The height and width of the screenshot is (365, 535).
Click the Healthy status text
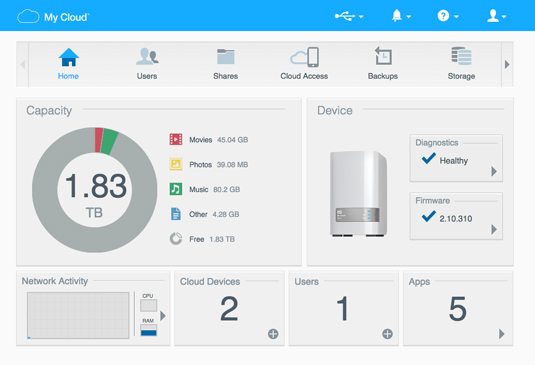coord(453,161)
